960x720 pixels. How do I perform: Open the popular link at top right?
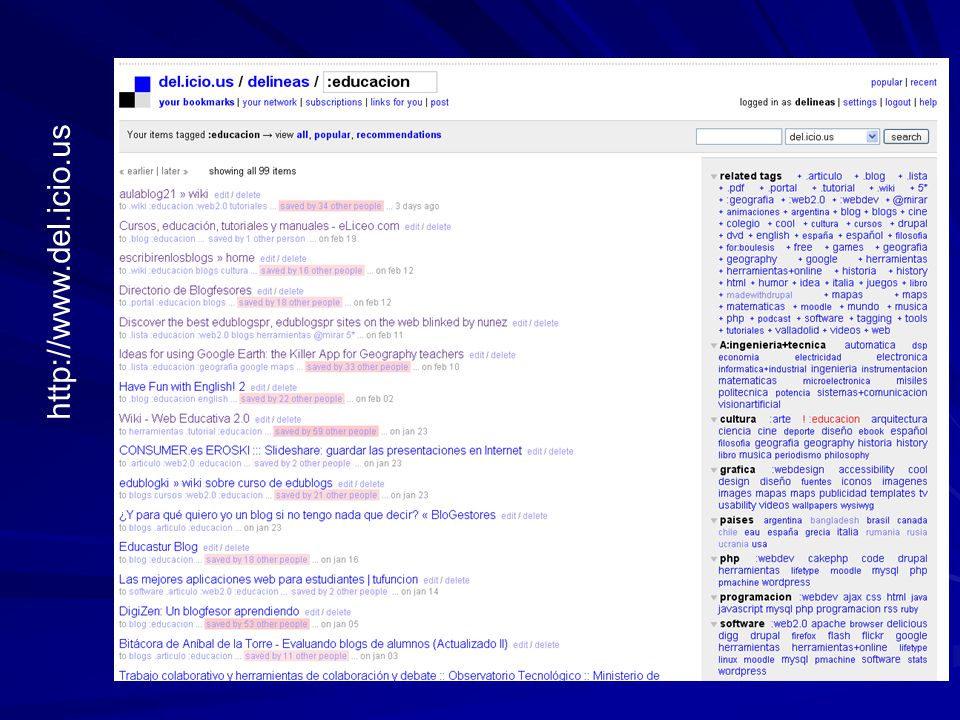pos(887,82)
